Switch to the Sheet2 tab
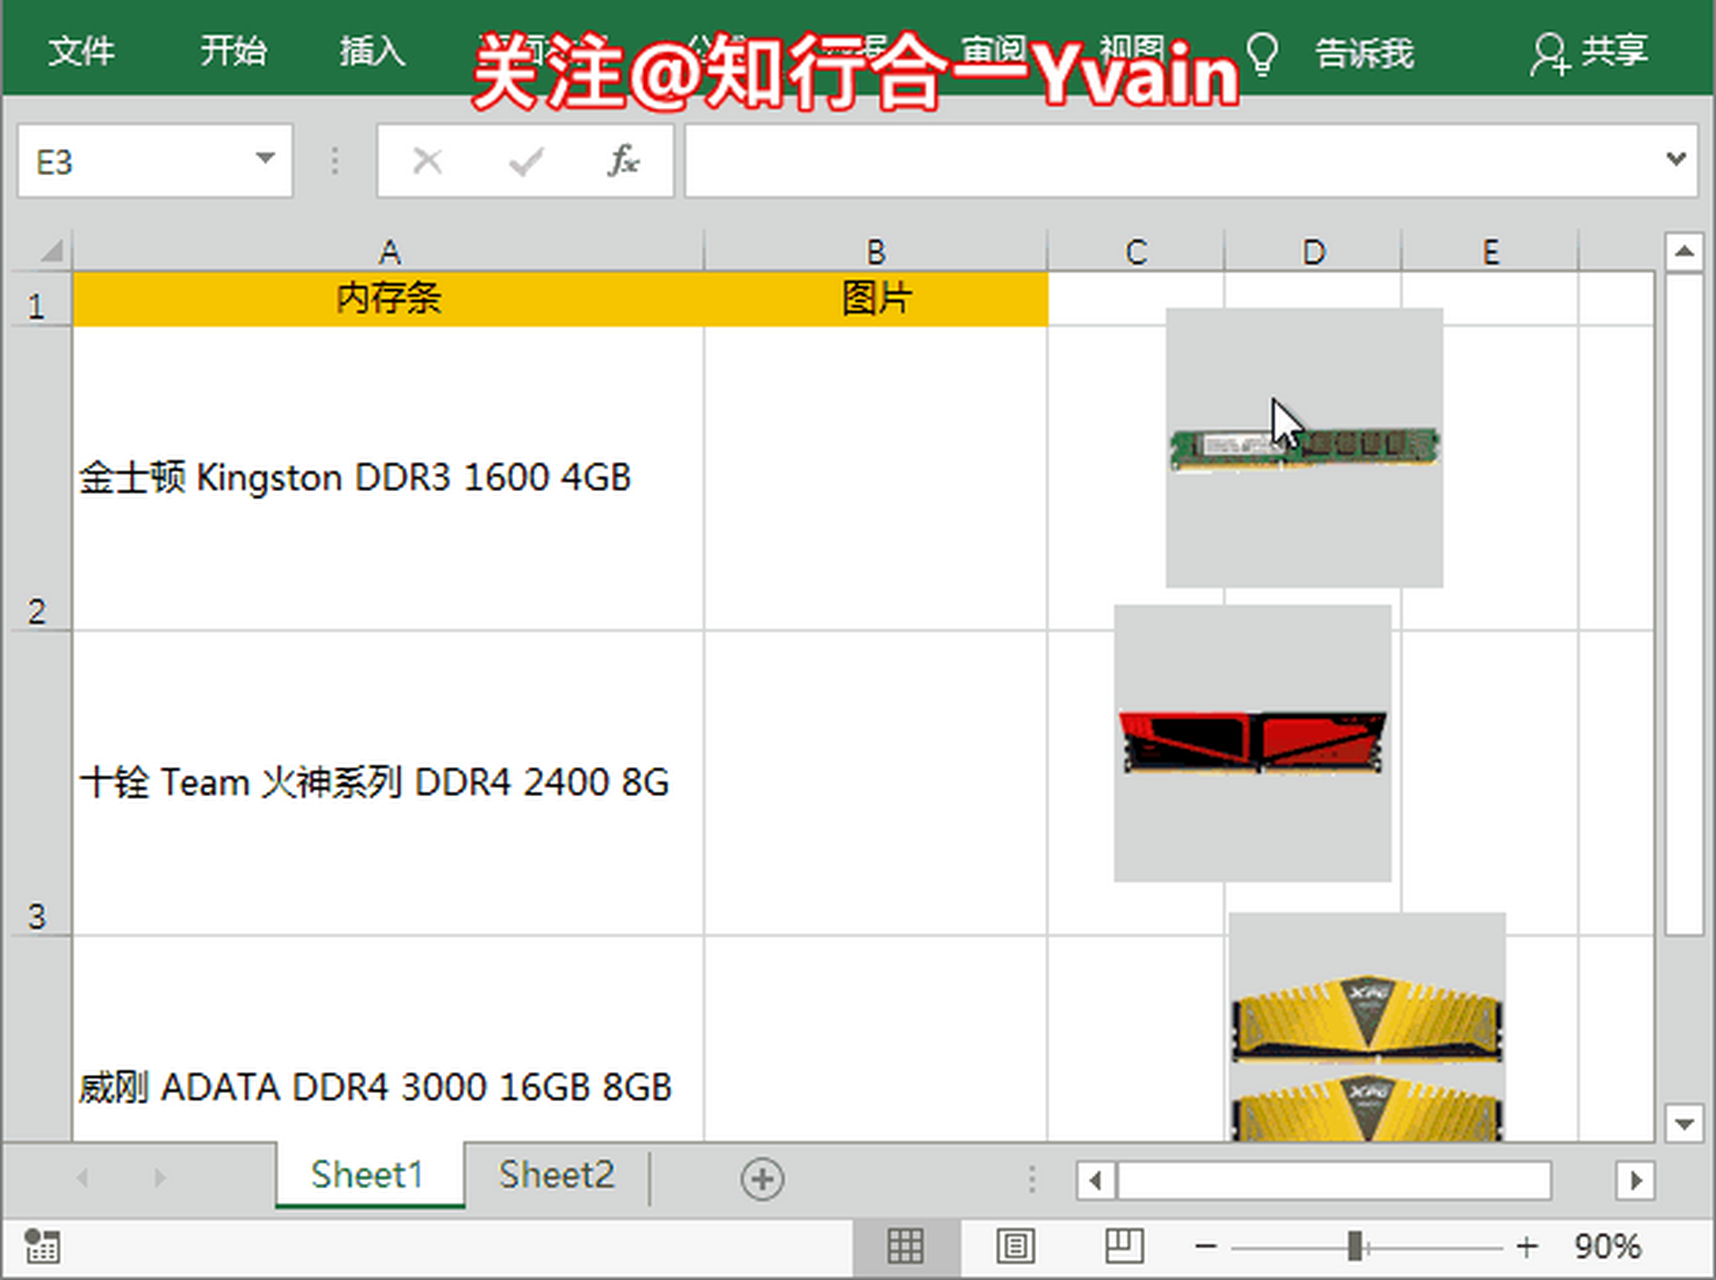The height and width of the screenshot is (1280, 1716). (556, 1175)
